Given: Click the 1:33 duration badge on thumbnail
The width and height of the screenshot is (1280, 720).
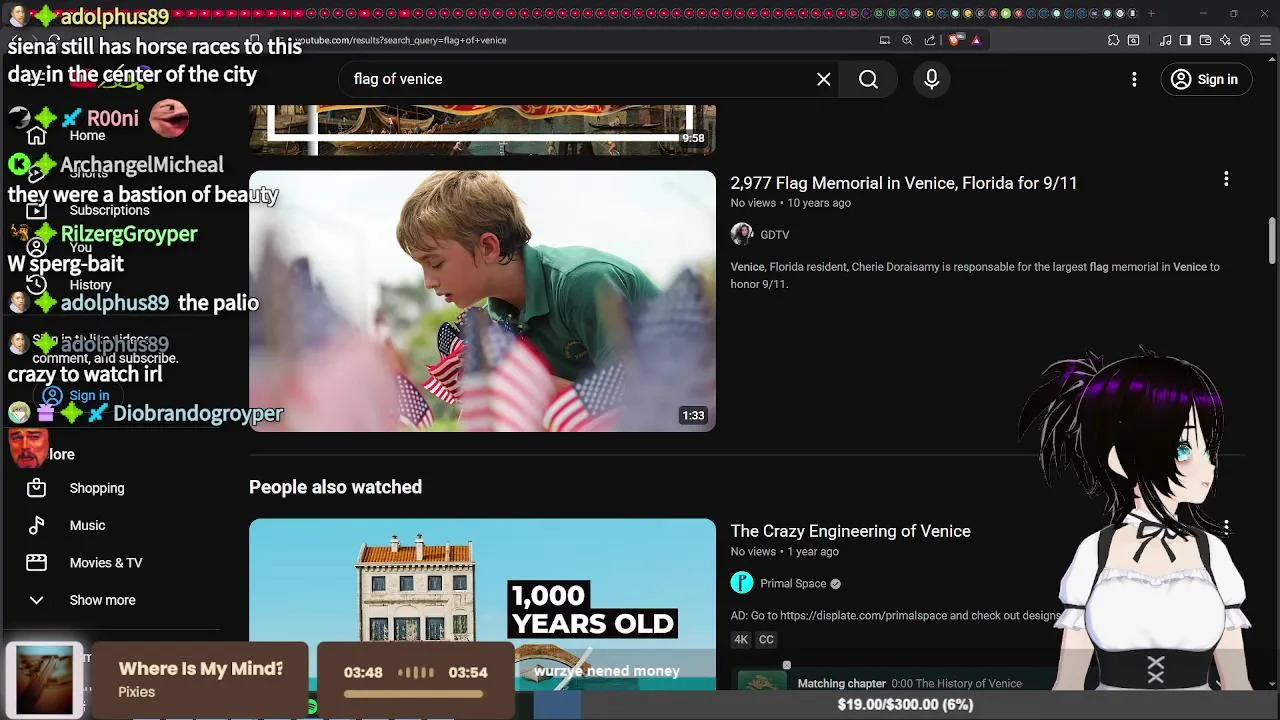Looking at the screenshot, I should pyautogui.click(x=693, y=415).
